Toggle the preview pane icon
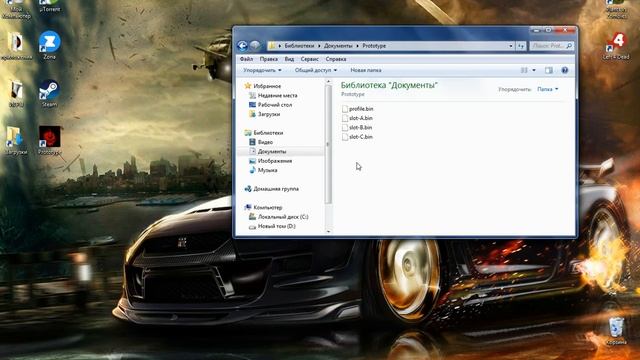 [549, 70]
